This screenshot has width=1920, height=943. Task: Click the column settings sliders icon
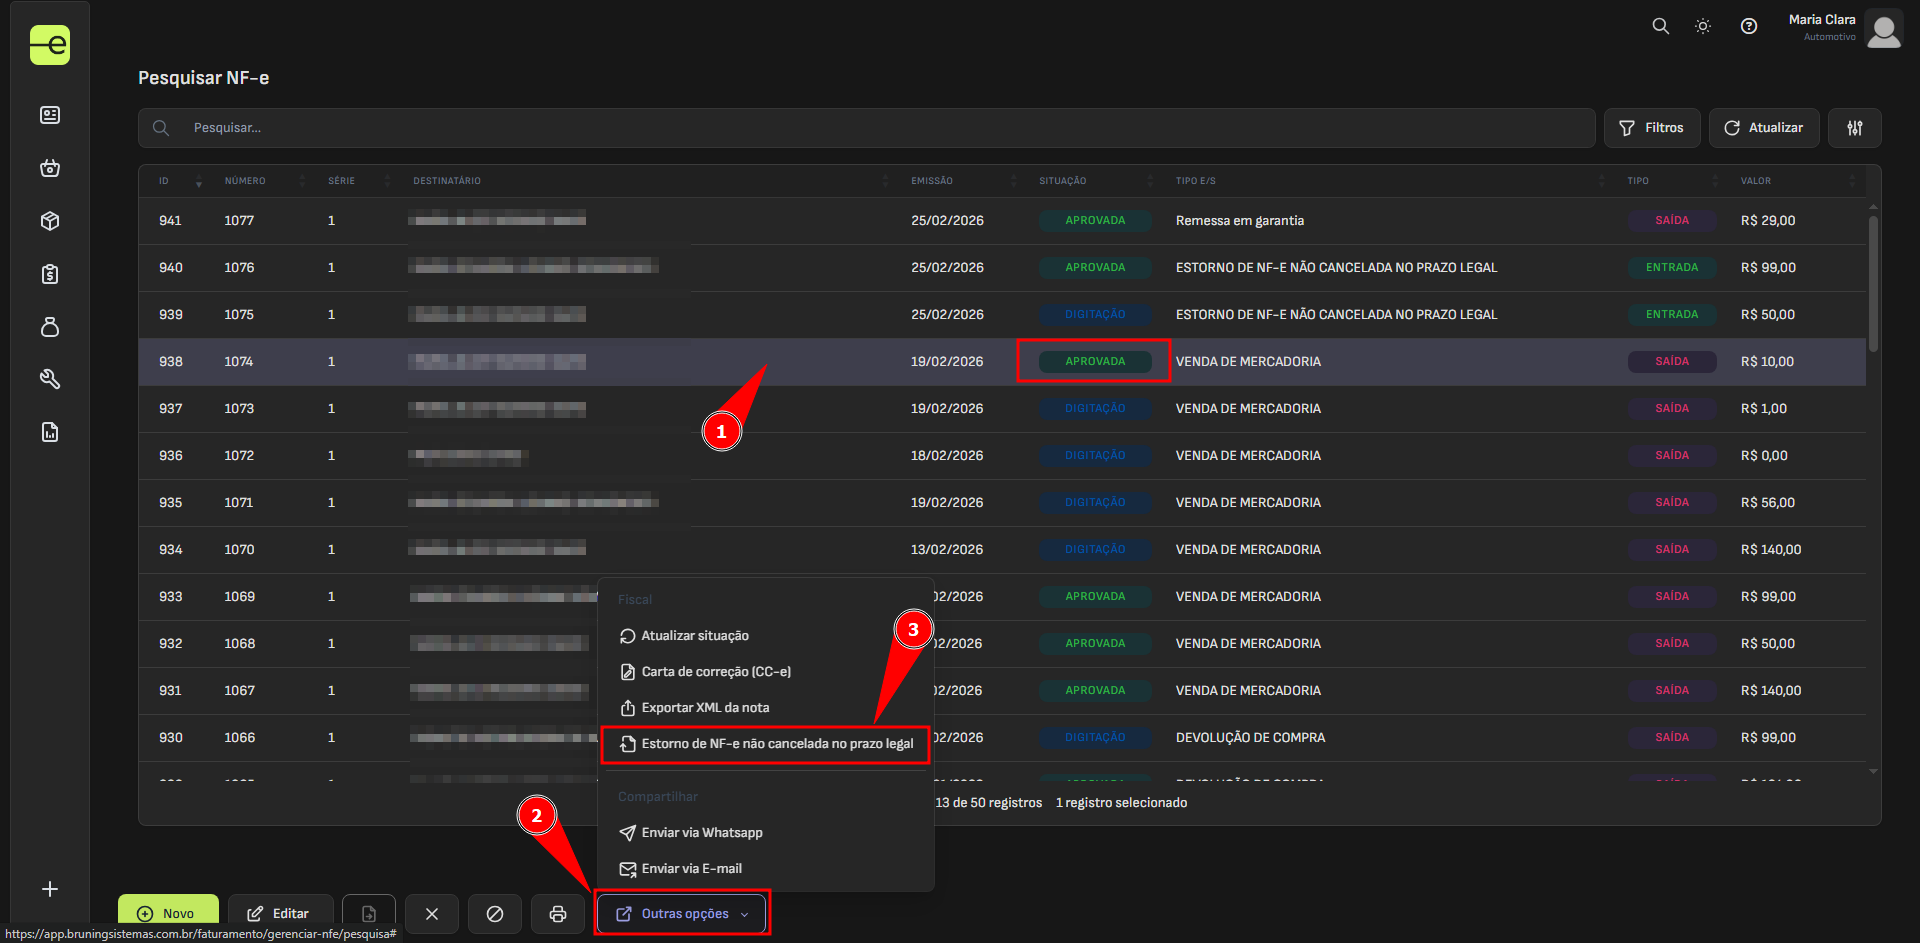[1854, 128]
